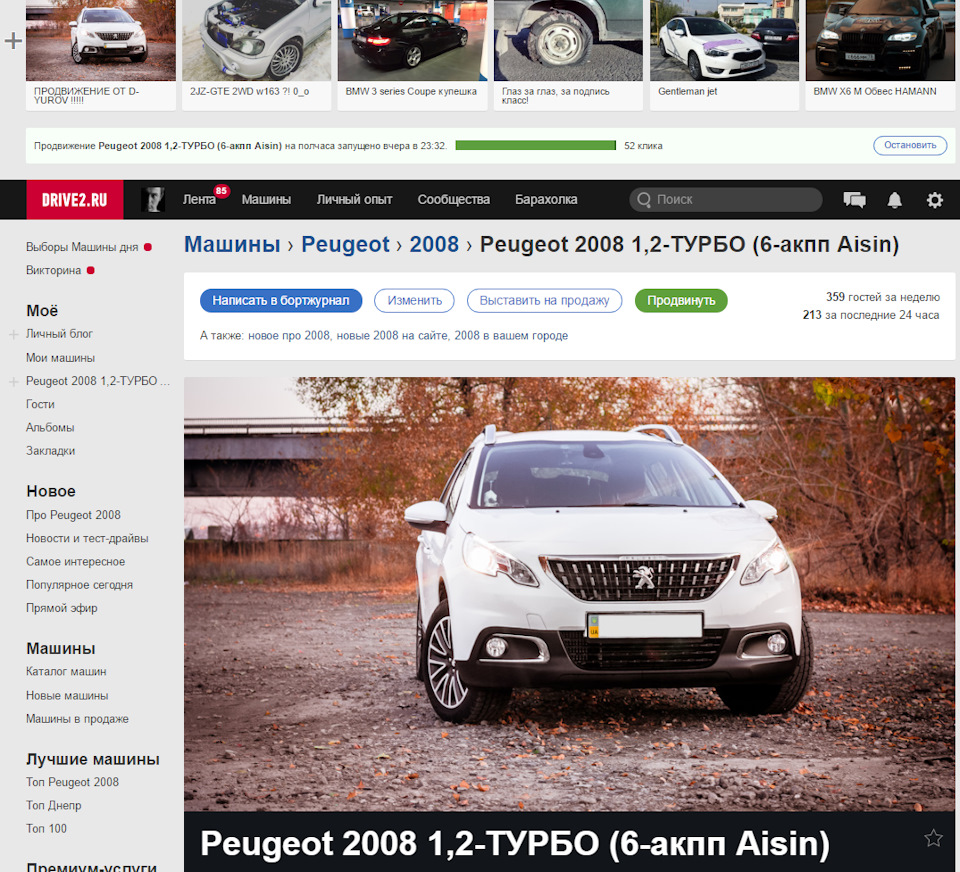
Task: Open Альбомы in sidebar
Action: point(50,428)
